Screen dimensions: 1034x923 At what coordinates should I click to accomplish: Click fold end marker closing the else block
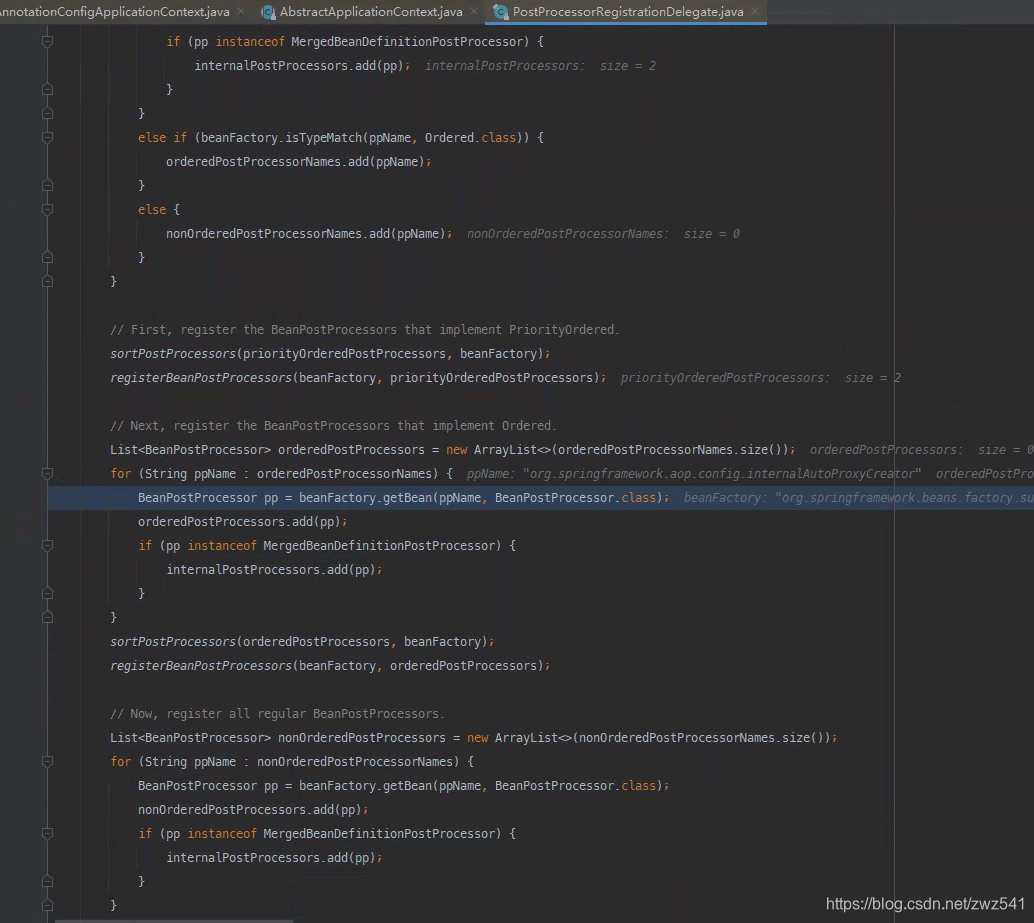pyautogui.click(x=47, y=257)
